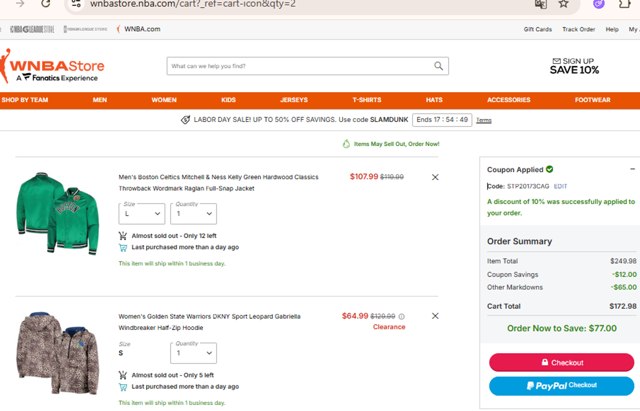Open the Quantity dropdown for Celtics jacket
Screen dimensions: 640x411
pyautogui.click(x=193, y=213)
